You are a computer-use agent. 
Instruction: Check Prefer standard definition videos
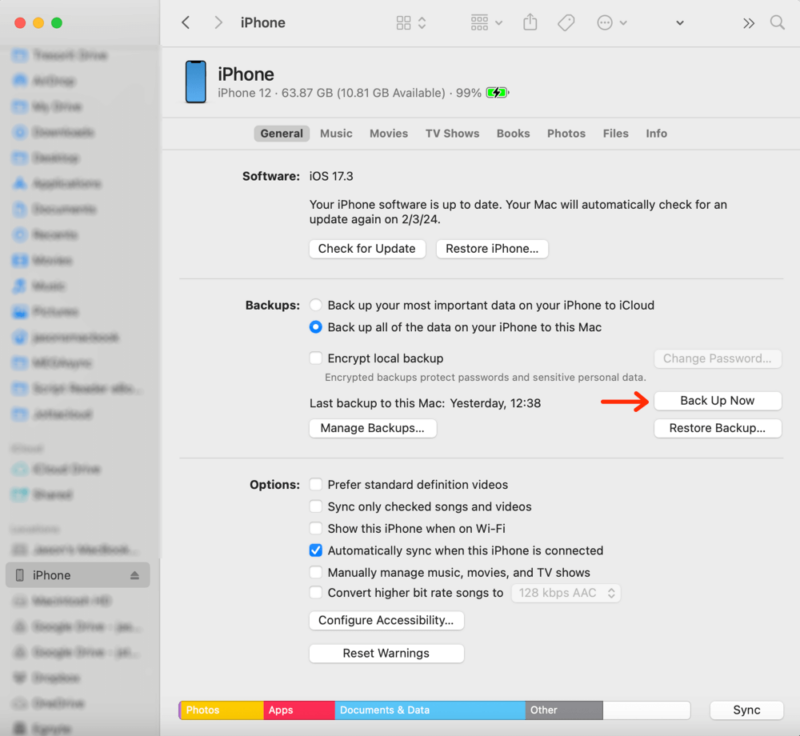coord(316,484)
